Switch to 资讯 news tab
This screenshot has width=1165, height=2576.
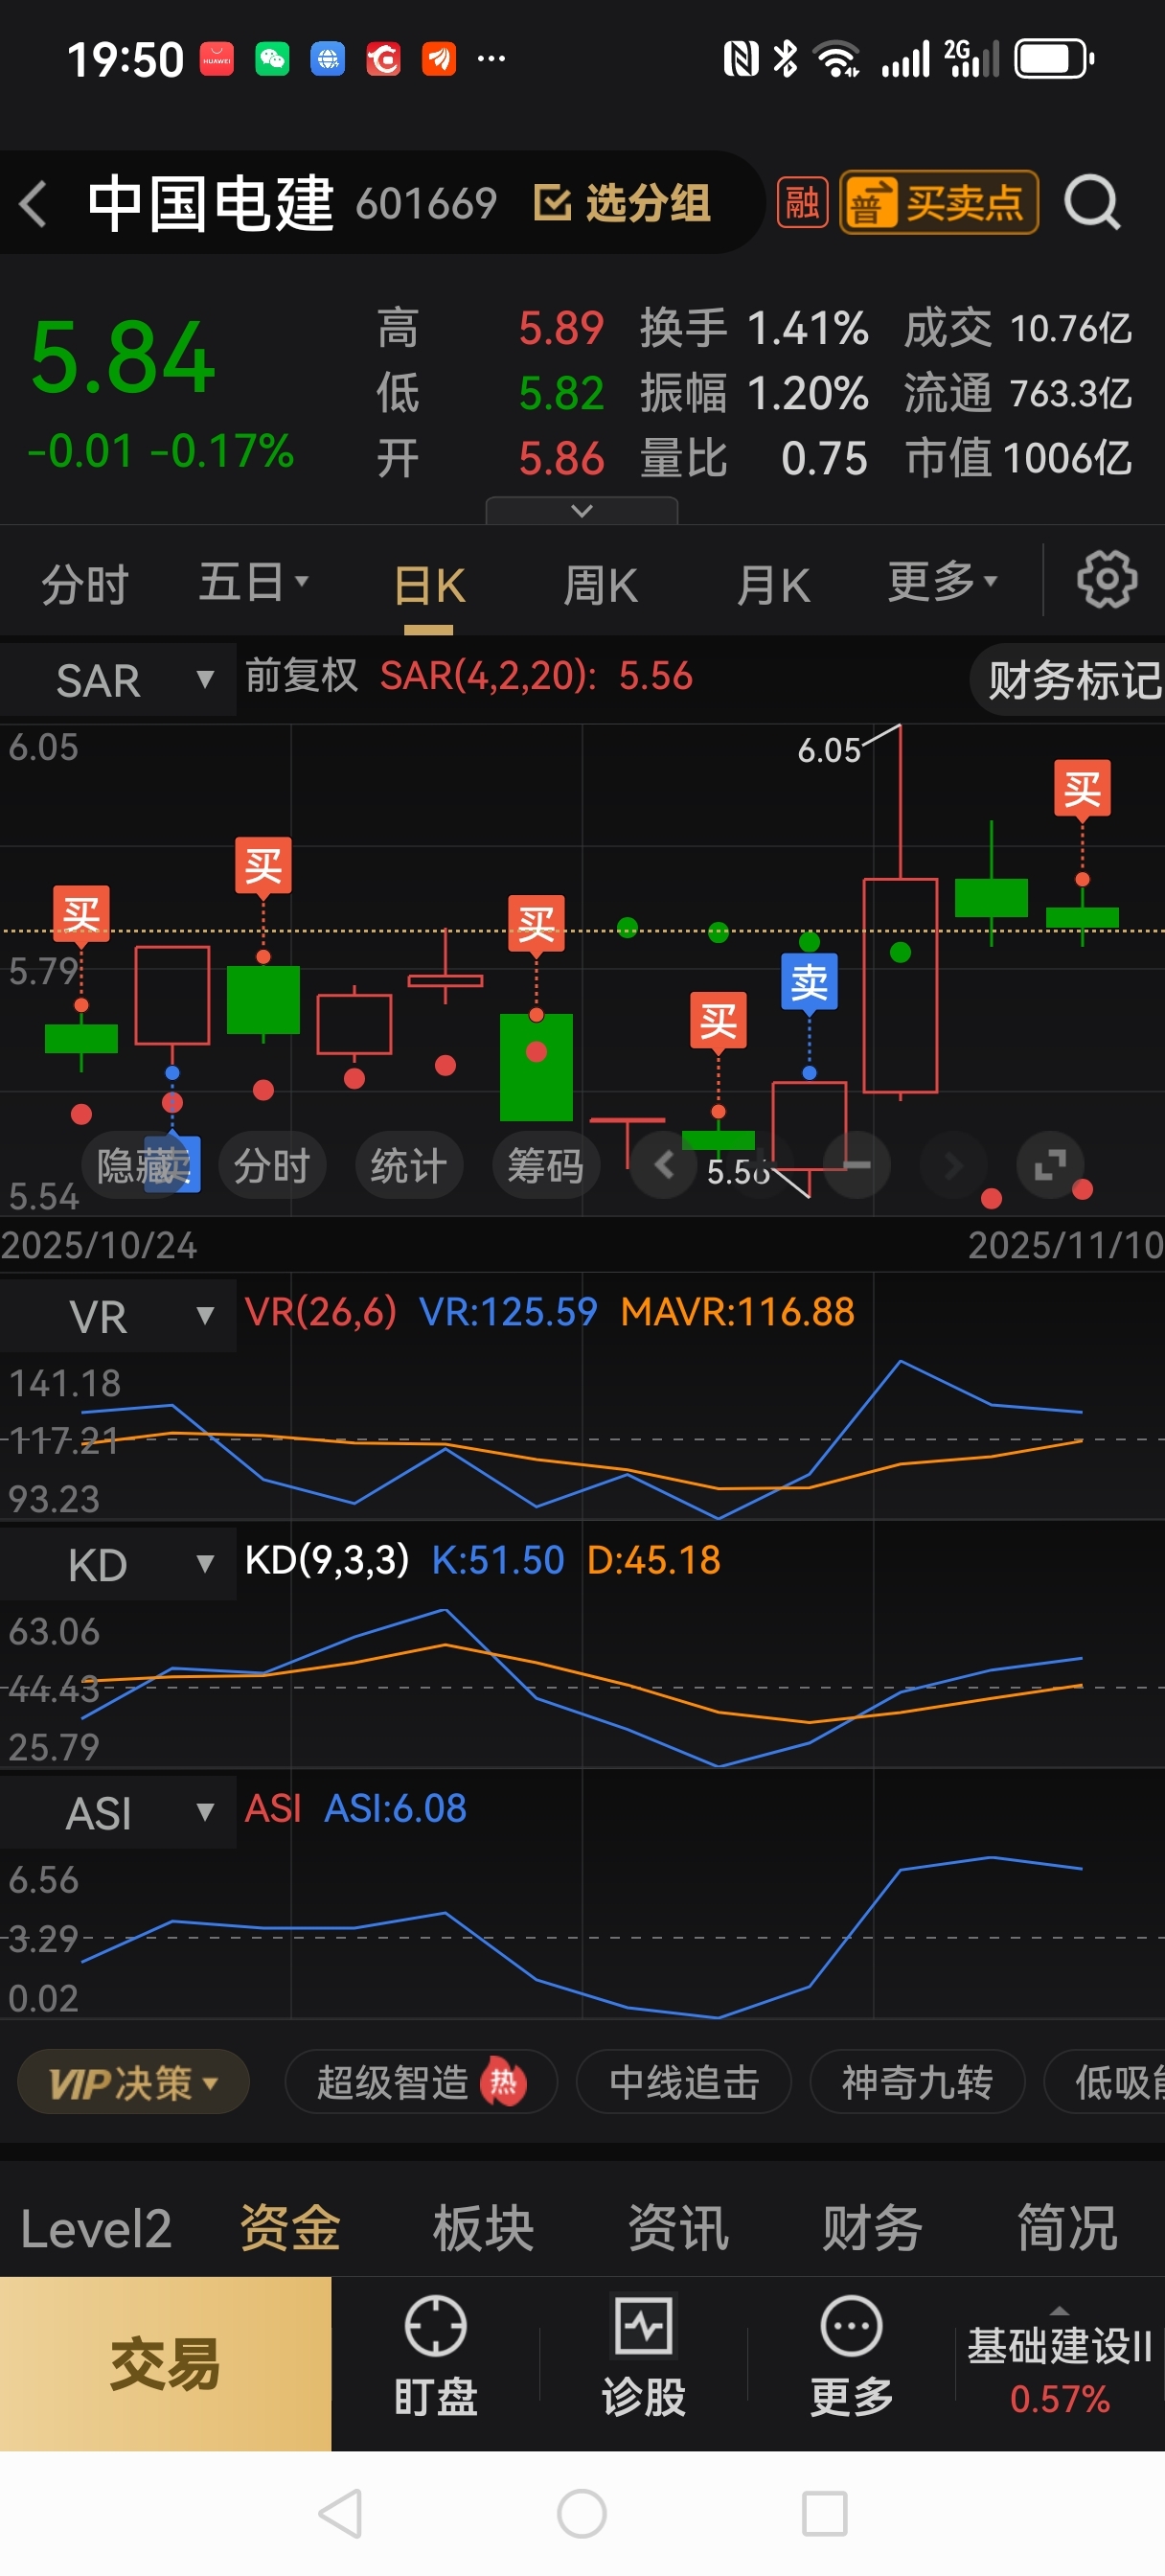pyautogui.click(x=678, y=2229)
